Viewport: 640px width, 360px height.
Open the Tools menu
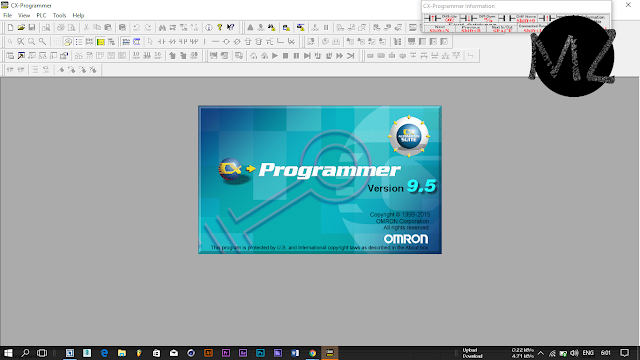coord(59,15)
